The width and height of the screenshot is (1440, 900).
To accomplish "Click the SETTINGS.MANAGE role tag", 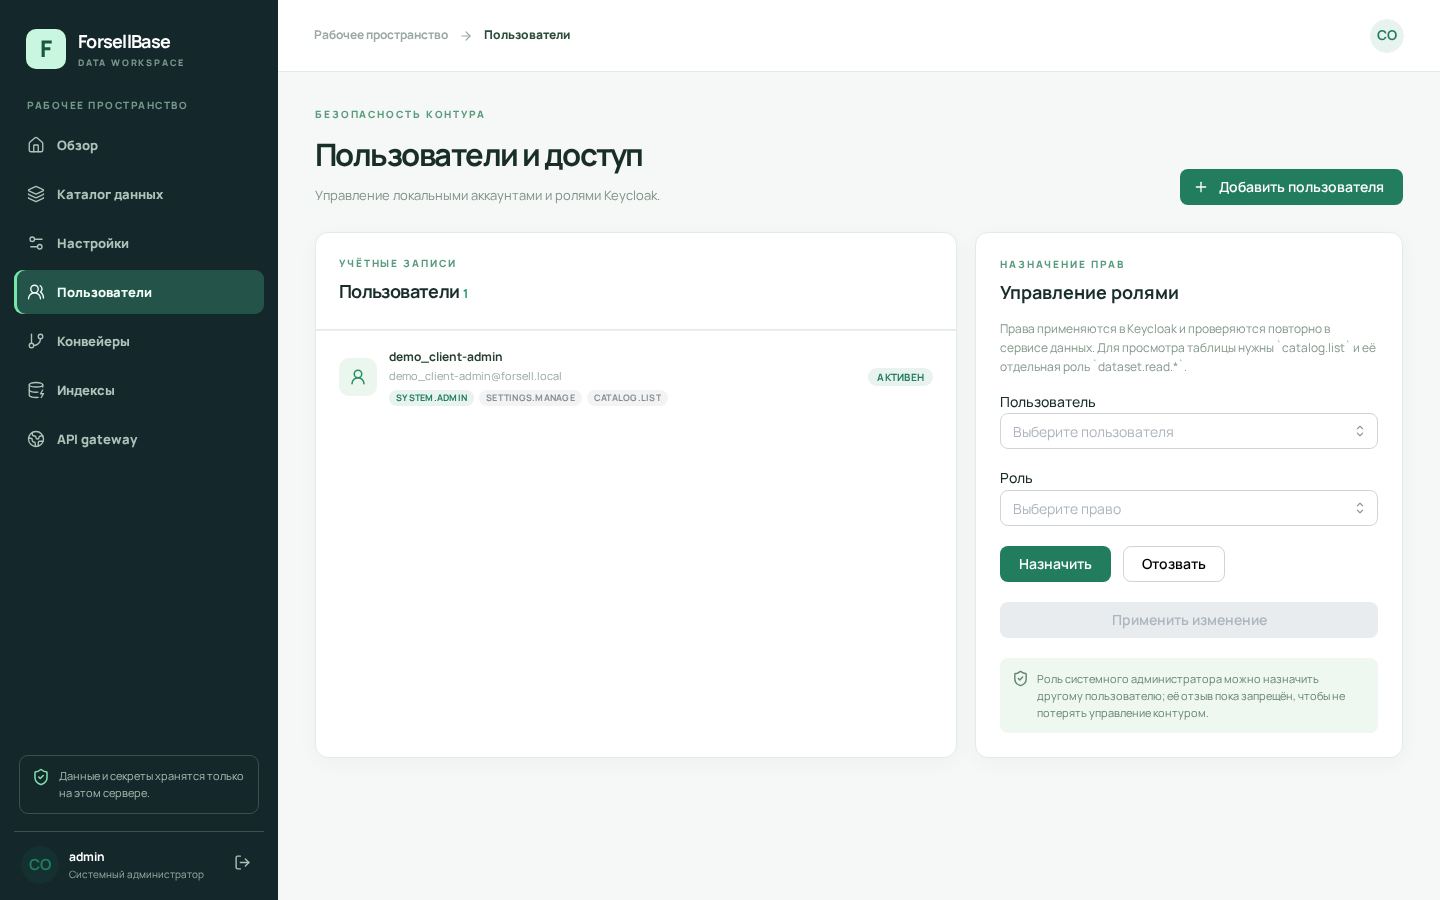I will click(531, 398).
